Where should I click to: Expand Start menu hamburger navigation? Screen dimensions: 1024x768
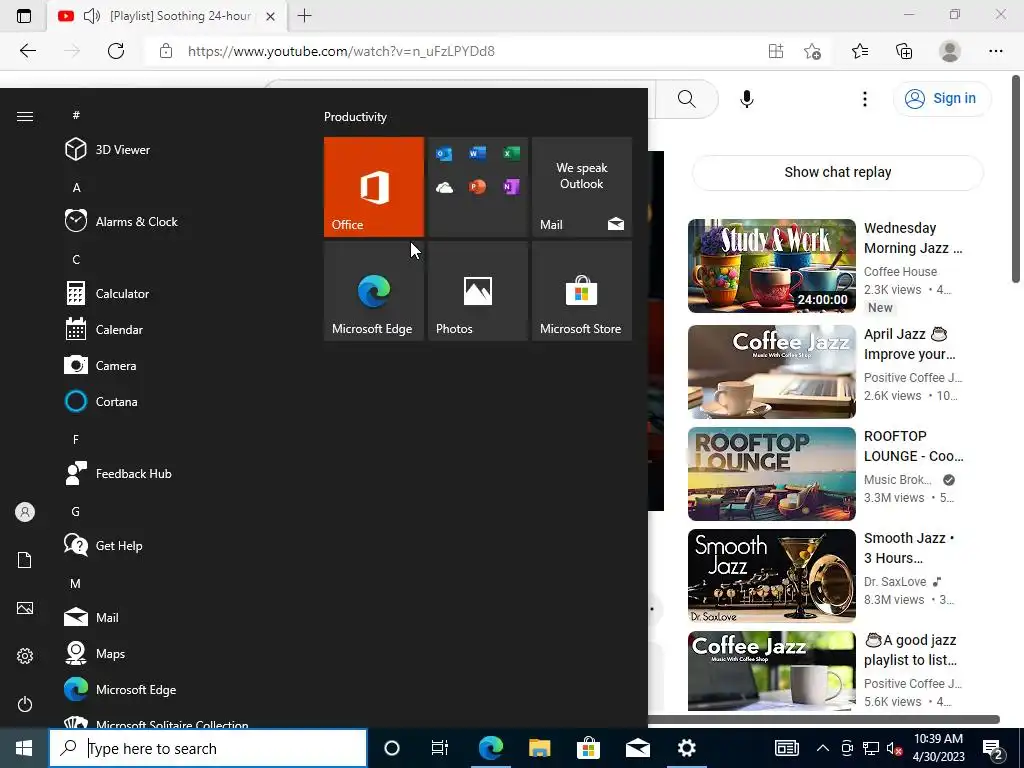pyautogui.click(x=25, y=116)
